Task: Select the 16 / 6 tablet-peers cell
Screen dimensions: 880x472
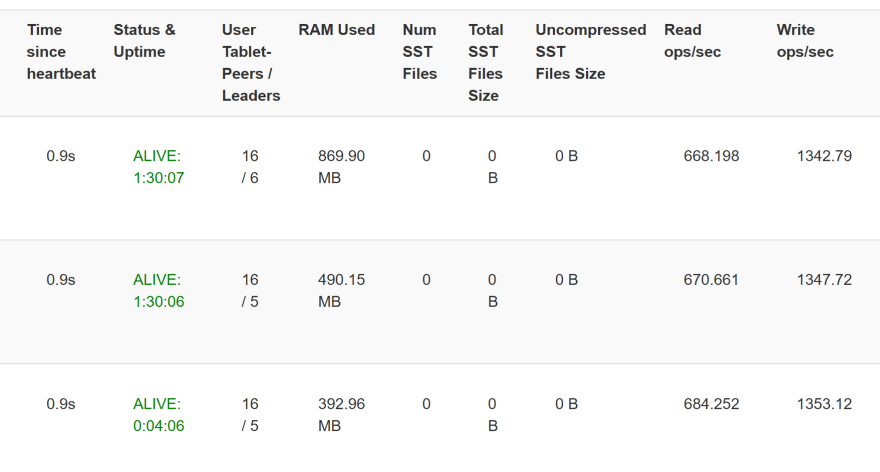Action: (x=250, y=167)
